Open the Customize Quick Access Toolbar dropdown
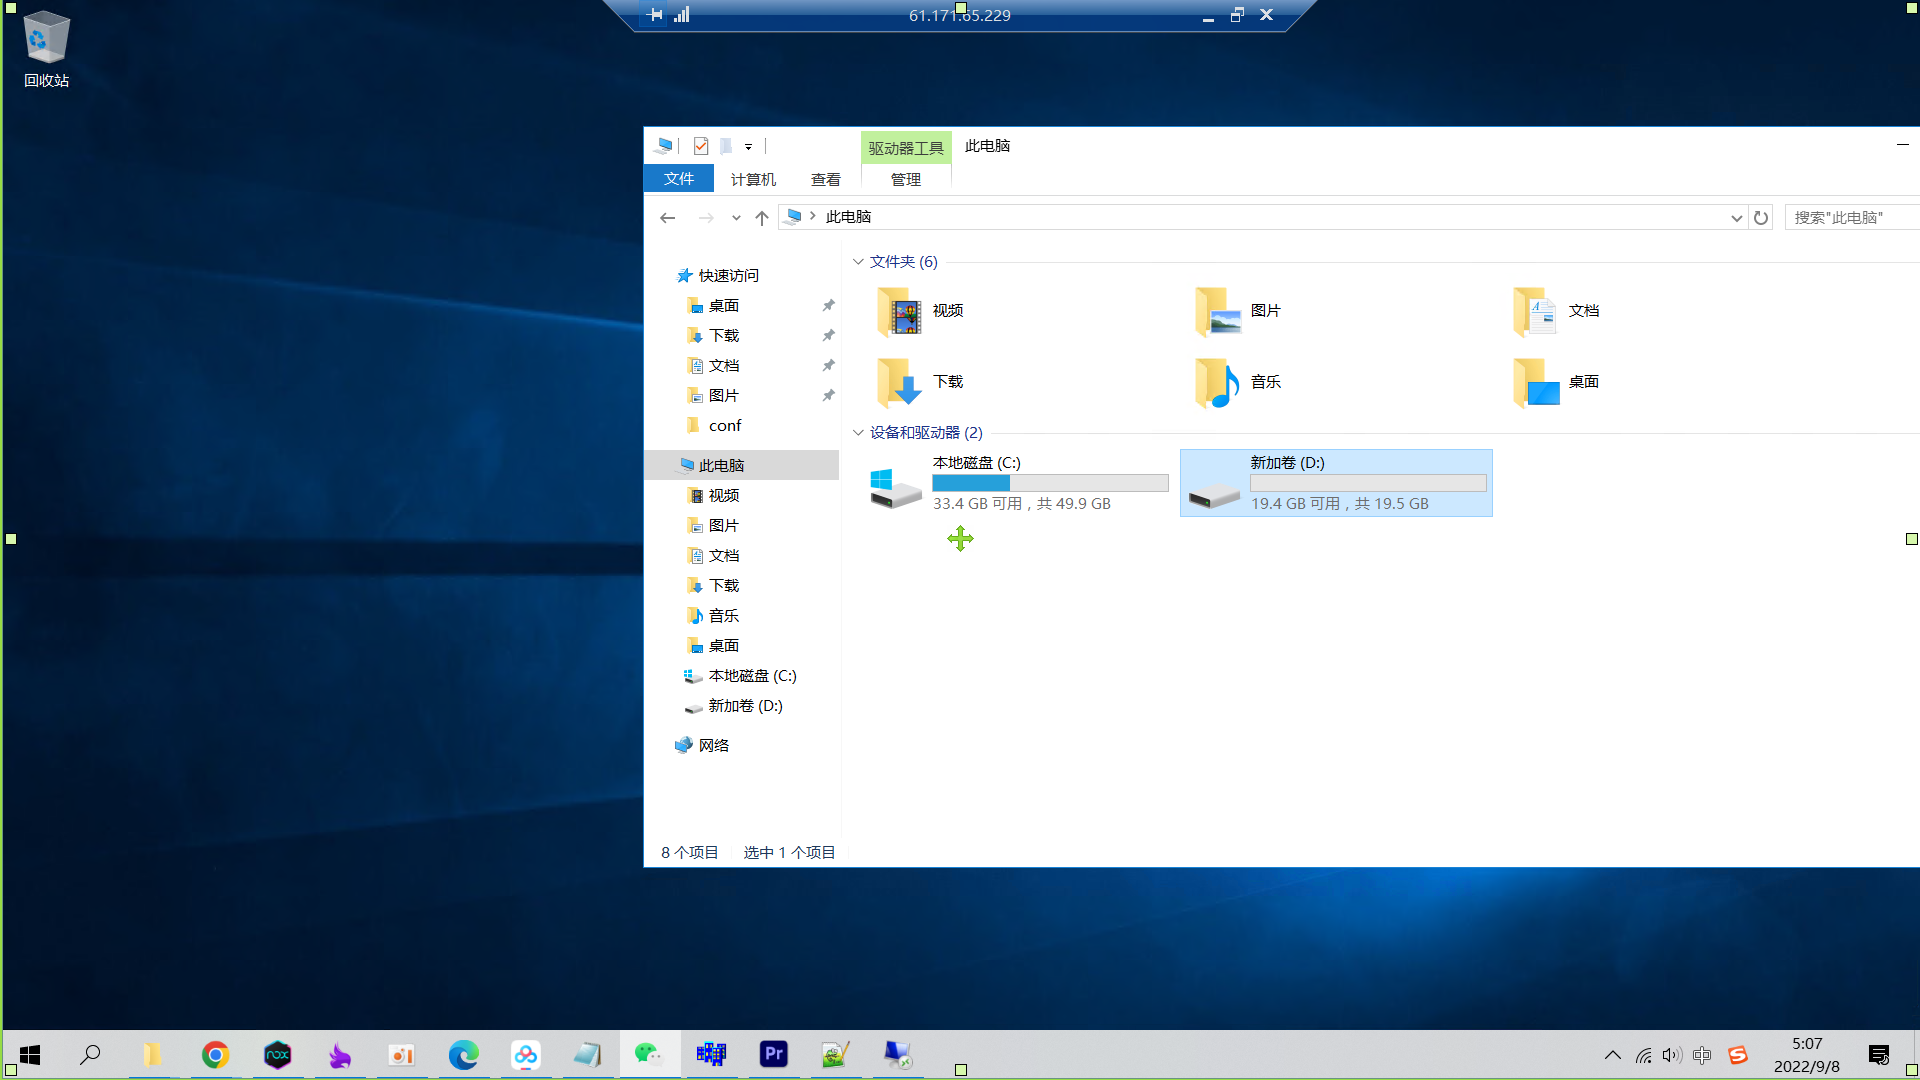 click(x=749, y=146)
